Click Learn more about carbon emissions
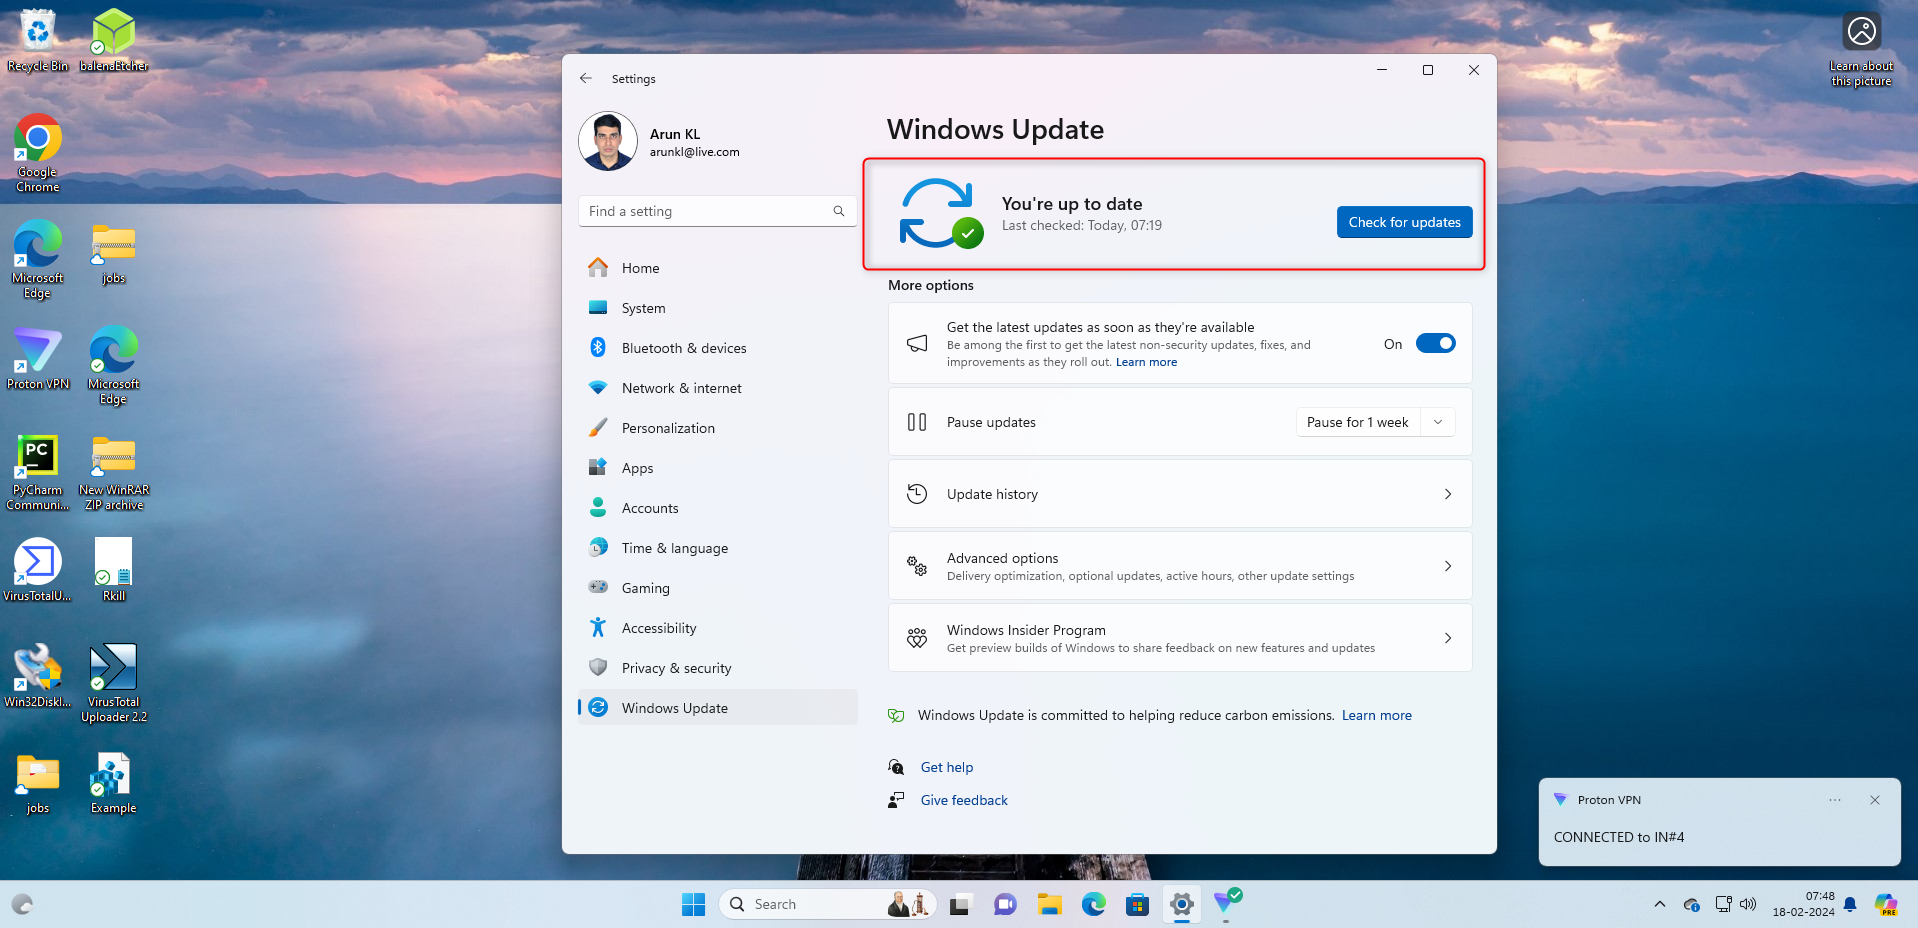This screenshot has width=1918, height=928. pyautogui.click(x=1377, y=715)
